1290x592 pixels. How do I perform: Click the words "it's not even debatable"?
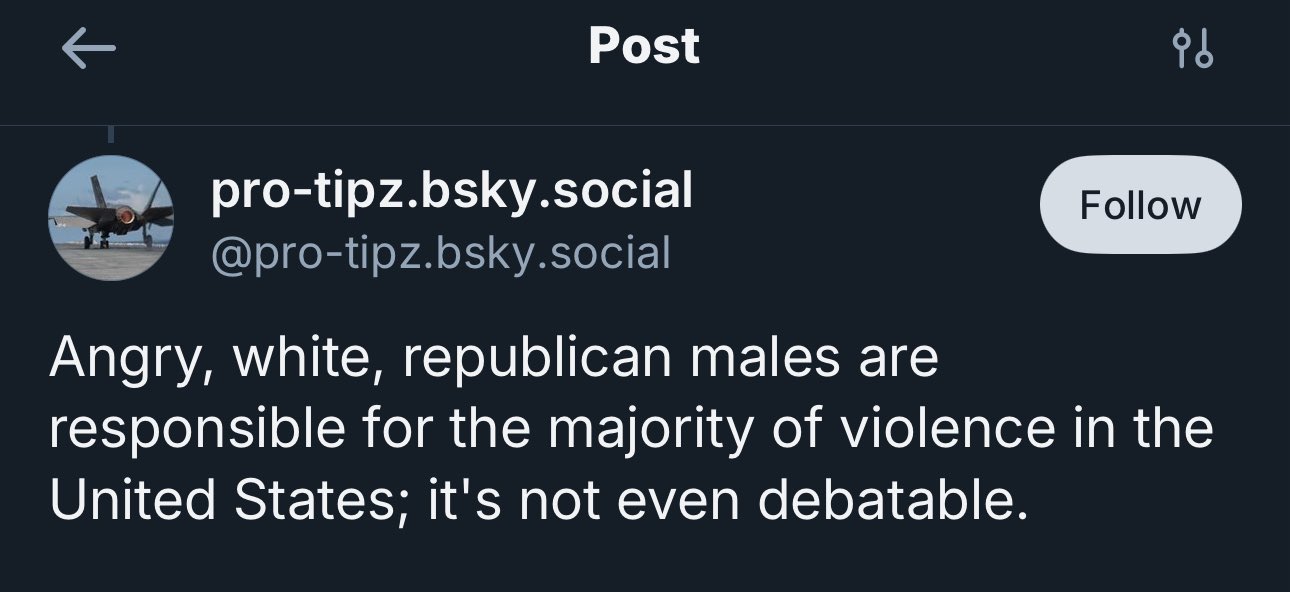click(728, 499)
